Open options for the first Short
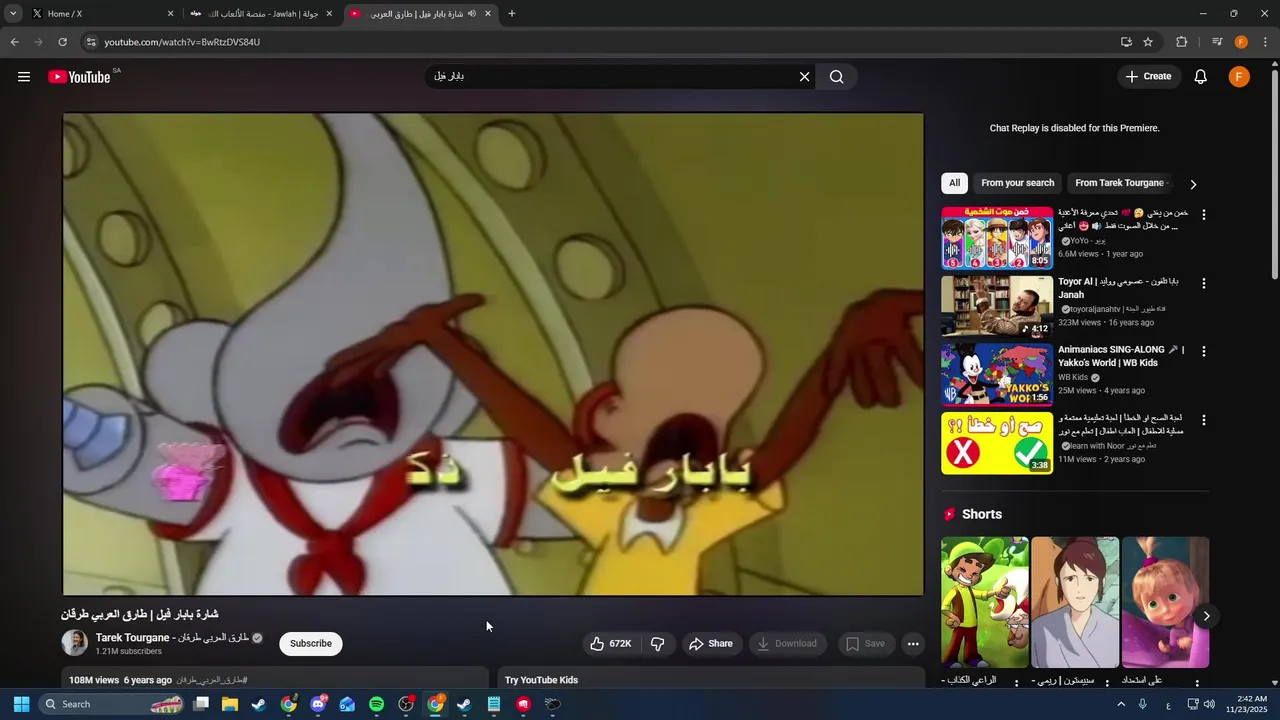The image size is (1280, 720). (x=1017, y=684)
